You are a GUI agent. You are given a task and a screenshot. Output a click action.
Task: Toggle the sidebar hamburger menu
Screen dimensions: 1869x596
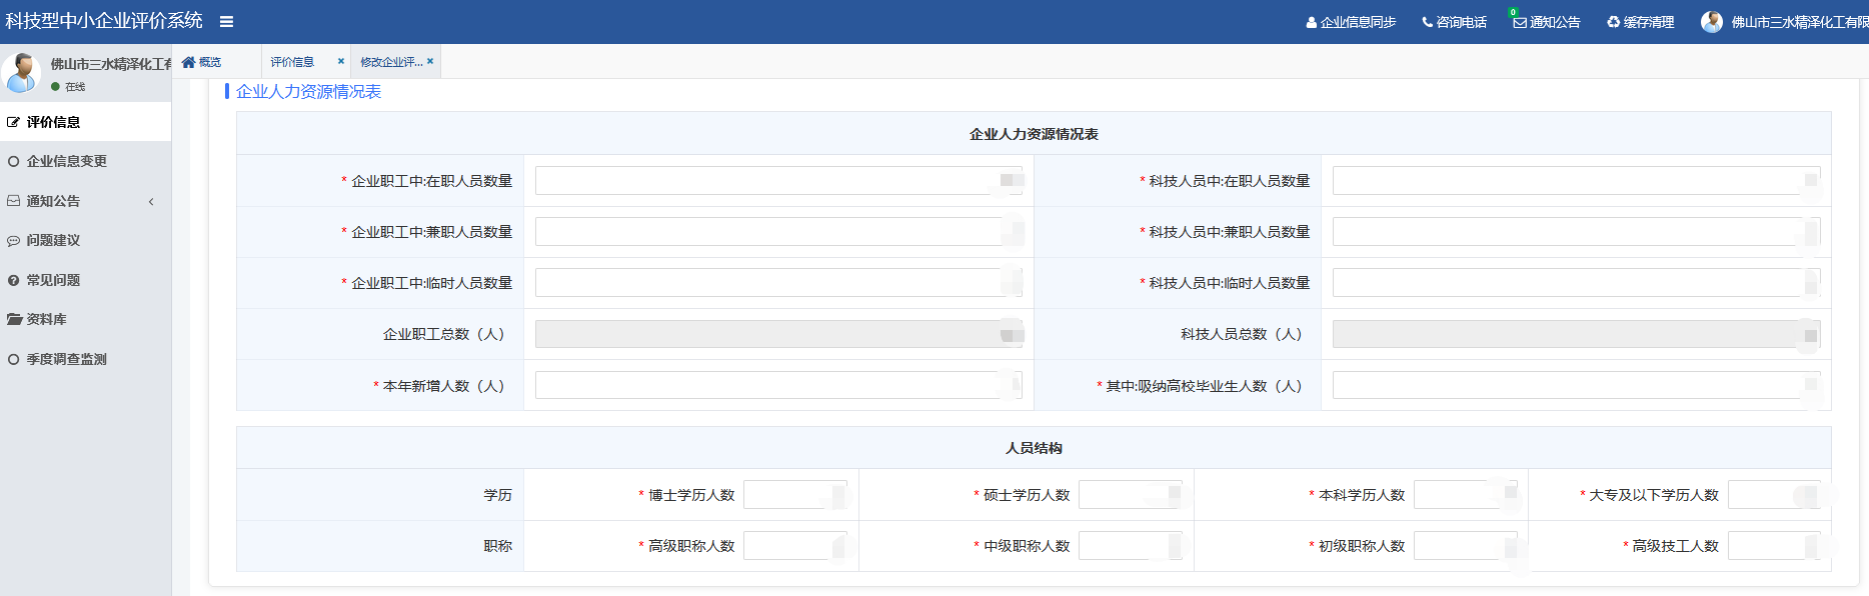pos(227,22)
